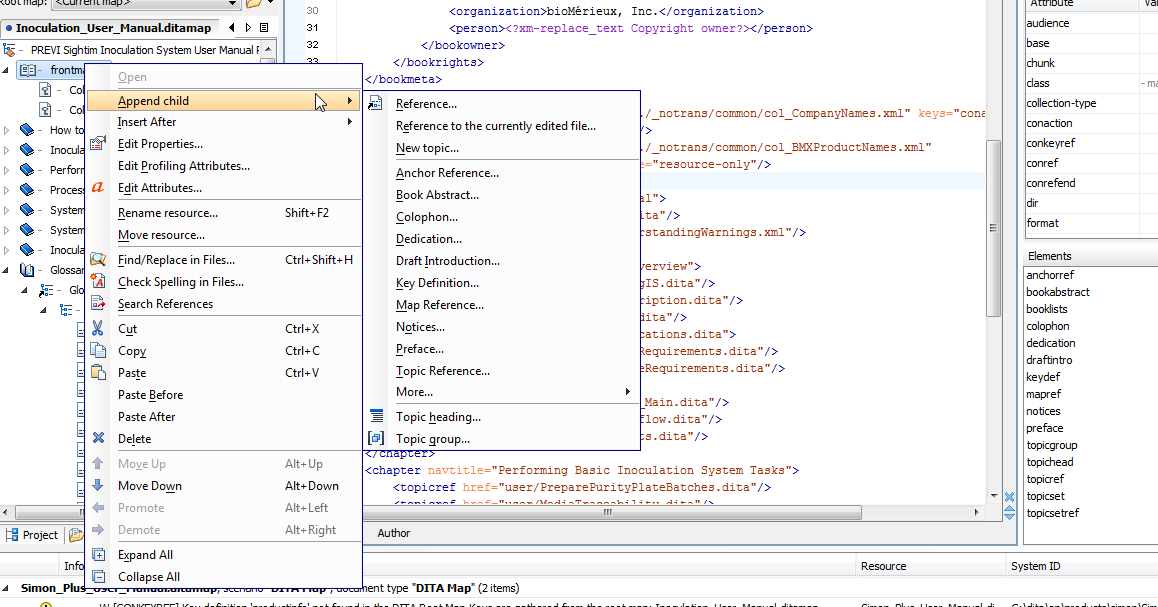Expand the How to tree node
Screen dimensions: 1158x607
click(7, 130)
